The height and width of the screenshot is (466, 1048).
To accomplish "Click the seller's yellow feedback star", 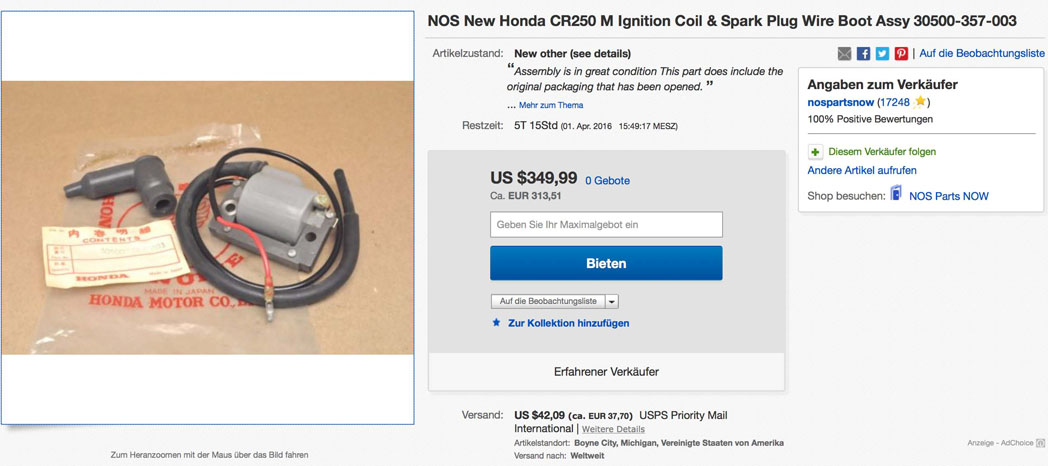I will point(920,102).
